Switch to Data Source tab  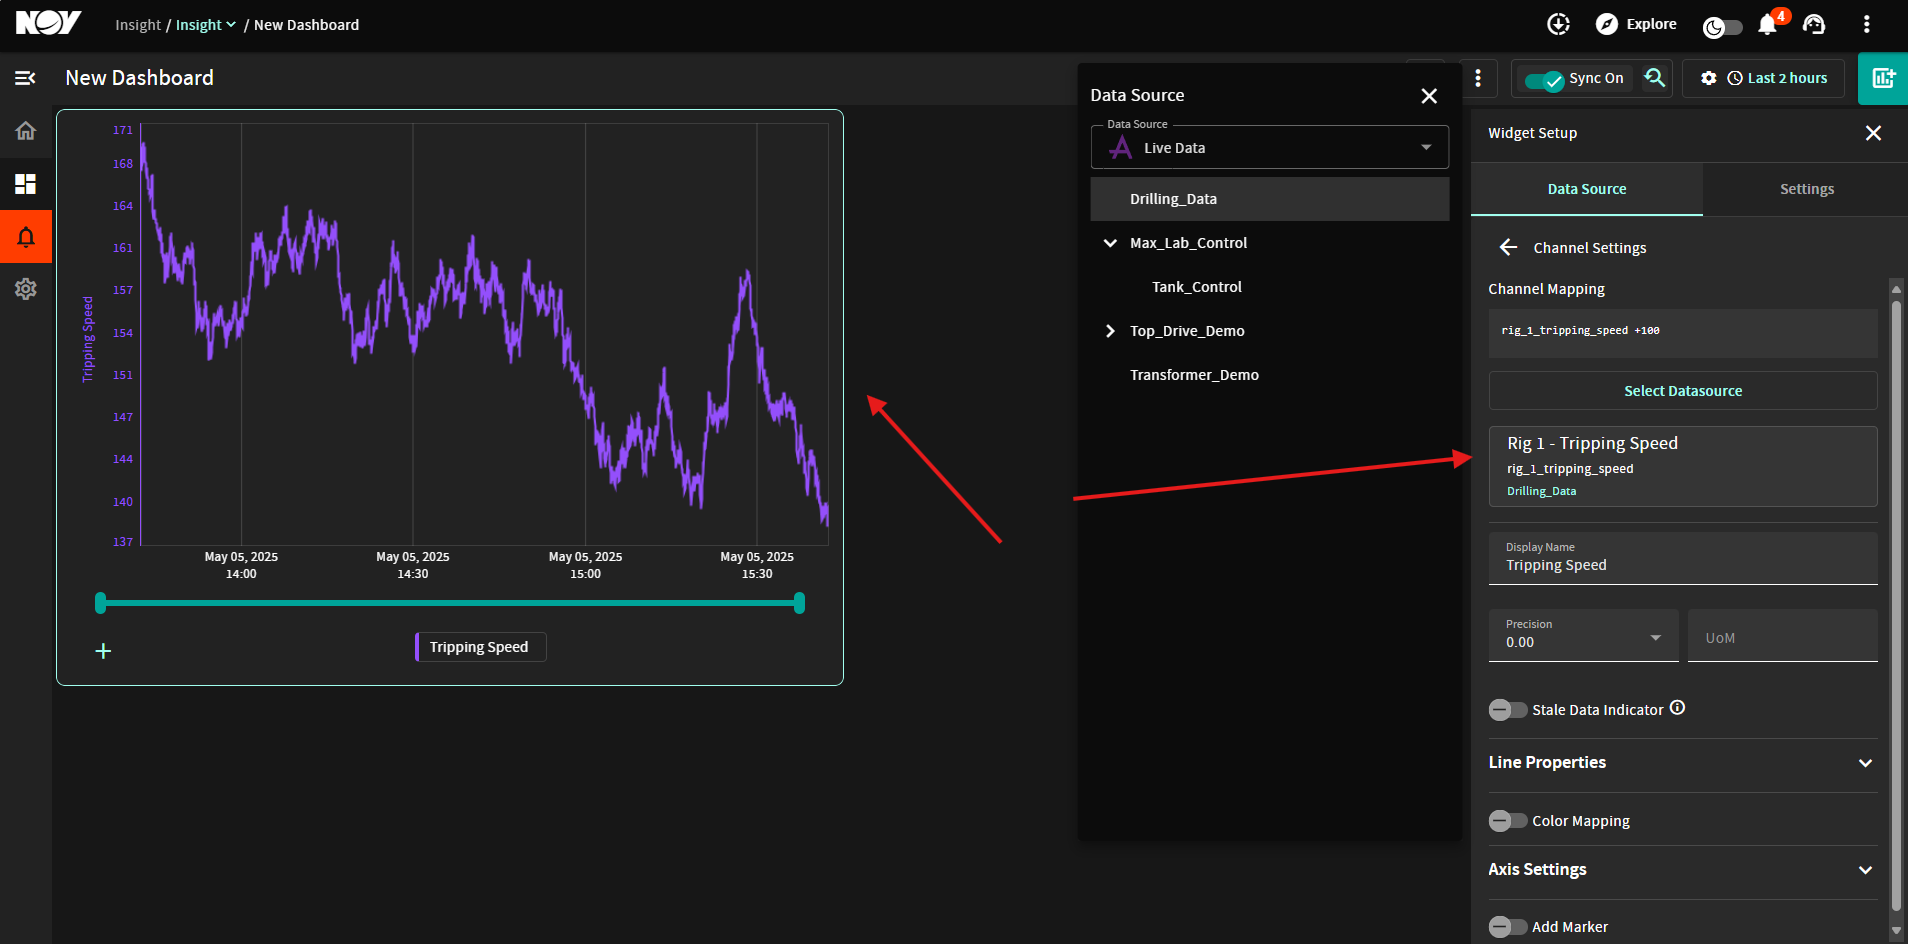point(1587,189)
